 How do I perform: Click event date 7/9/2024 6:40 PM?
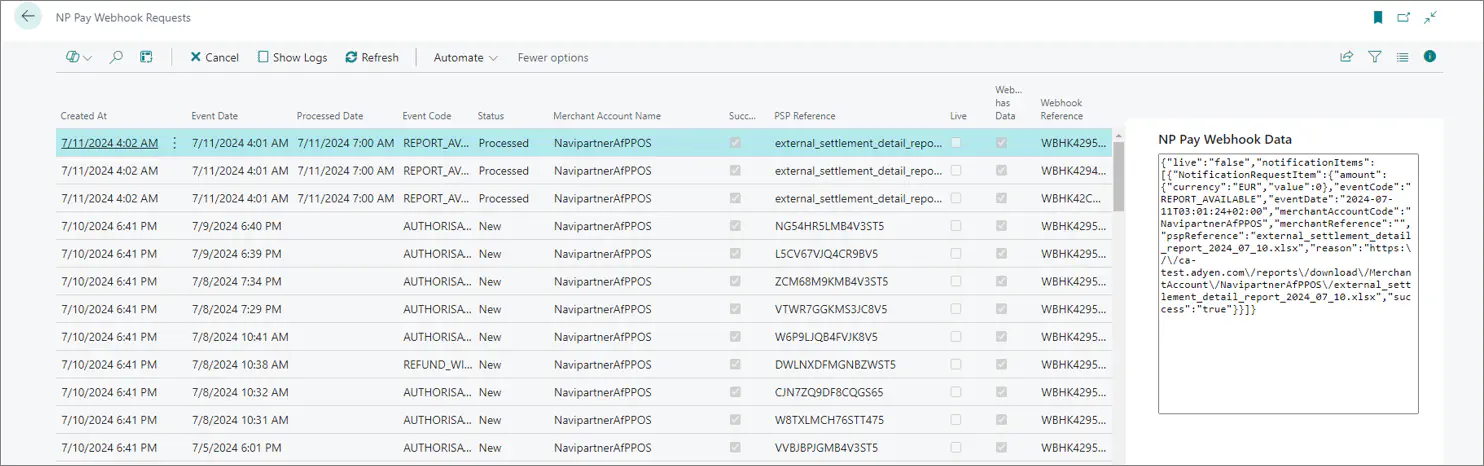(x=235, y=226)
